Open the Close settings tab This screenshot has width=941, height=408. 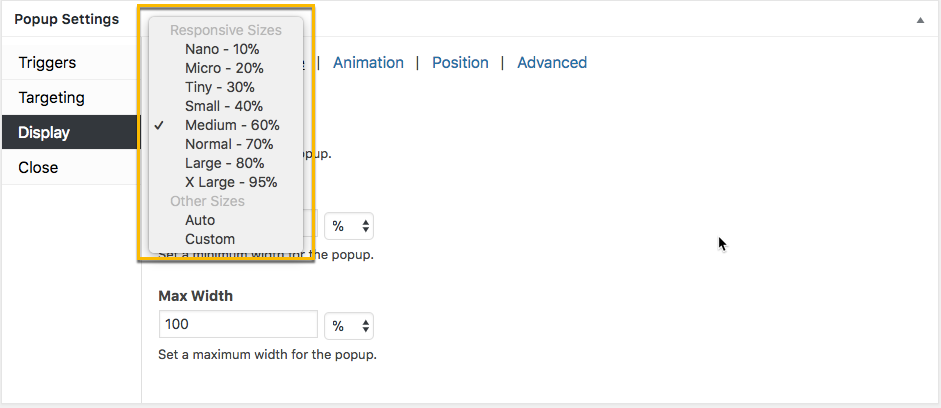point(38,168)
